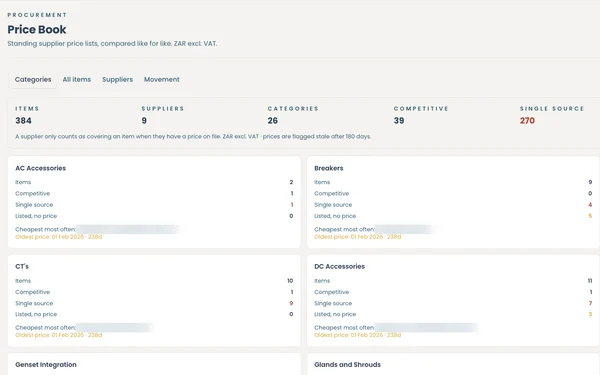Click Single source row in AC Accessories card
This screenshot has height=375, width=600.
154,205
